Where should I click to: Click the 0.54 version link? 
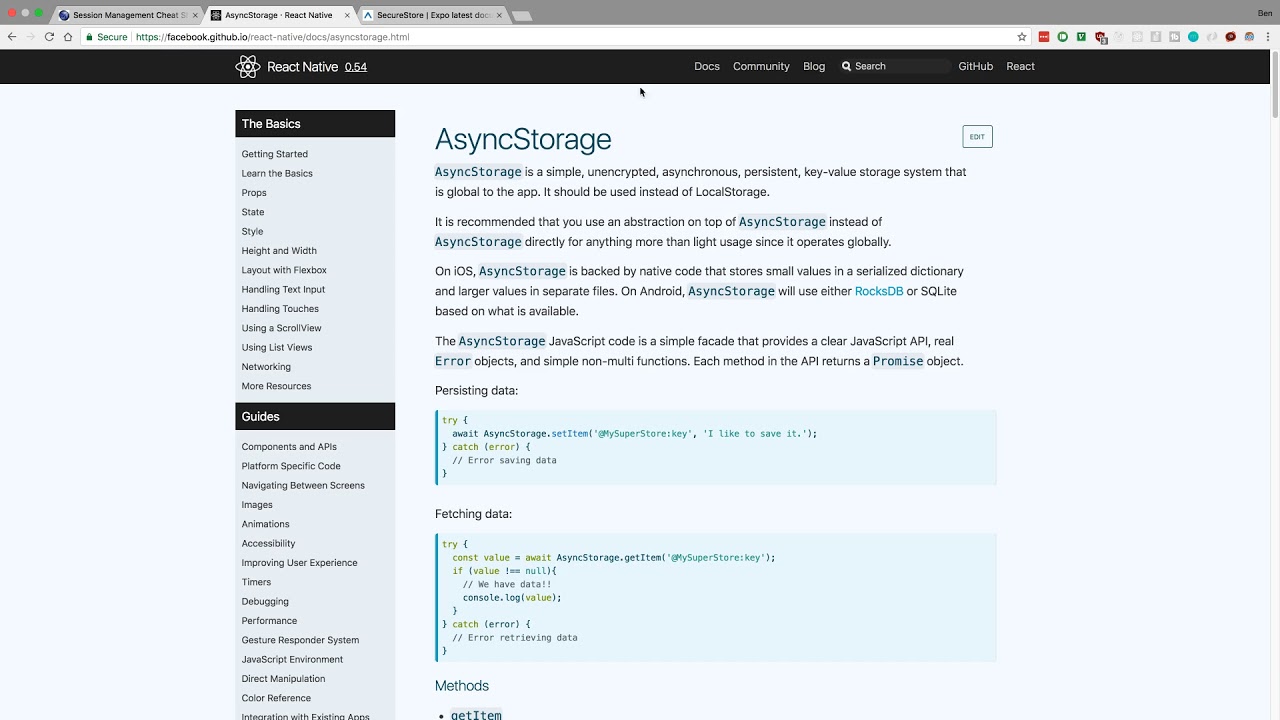pyautogui.click(x=356, y=67)
